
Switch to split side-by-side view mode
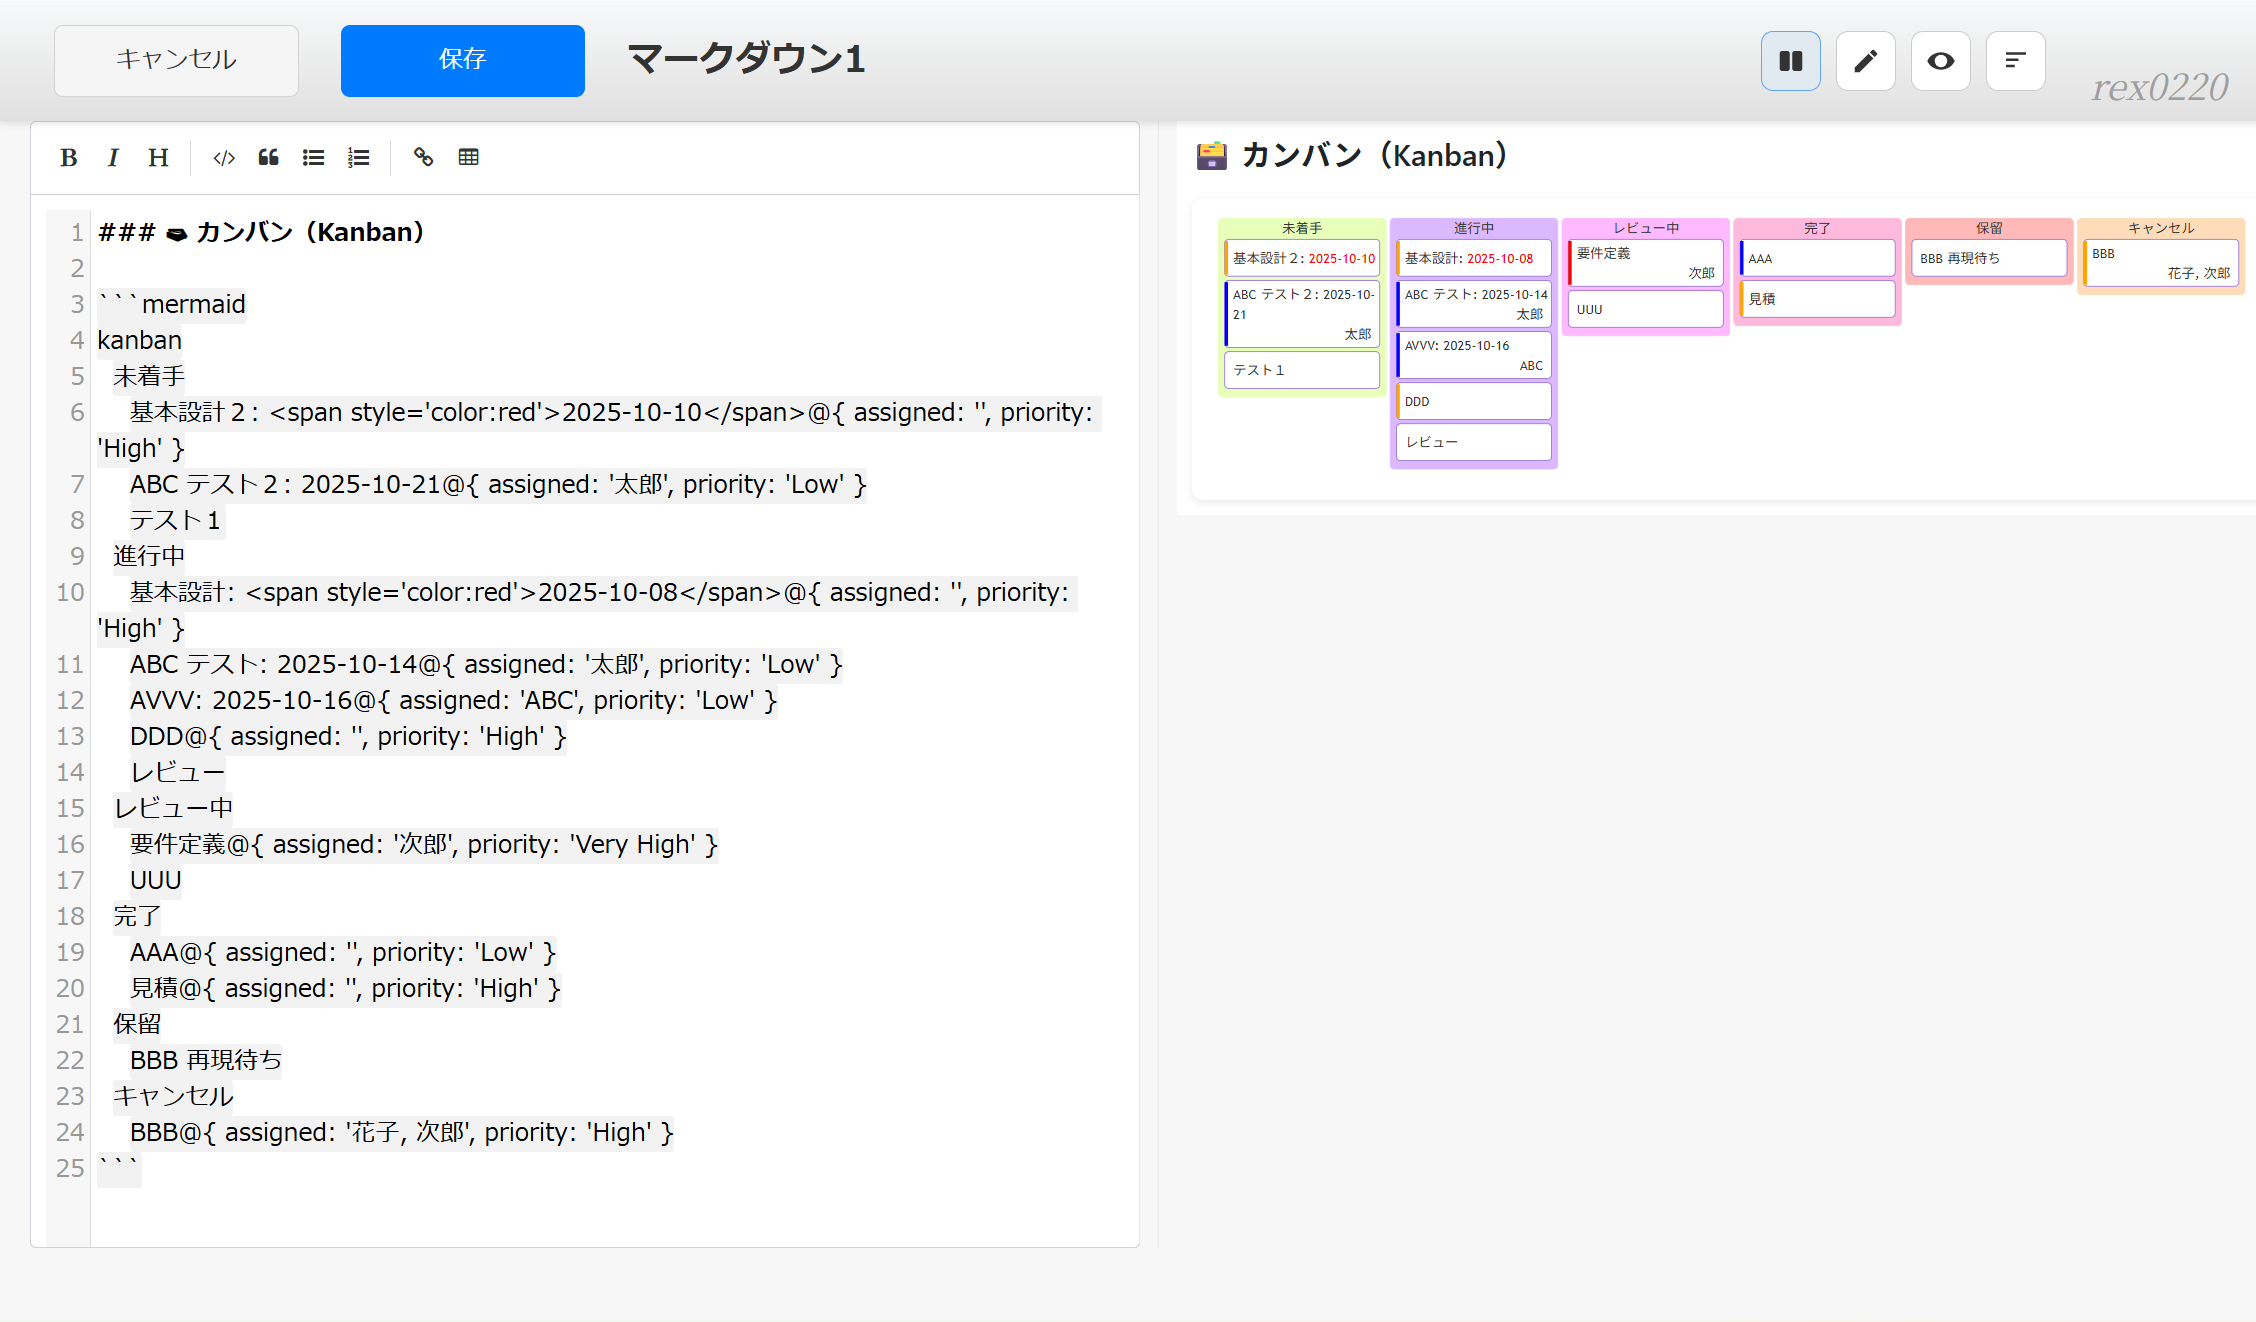coord(1790,61)
